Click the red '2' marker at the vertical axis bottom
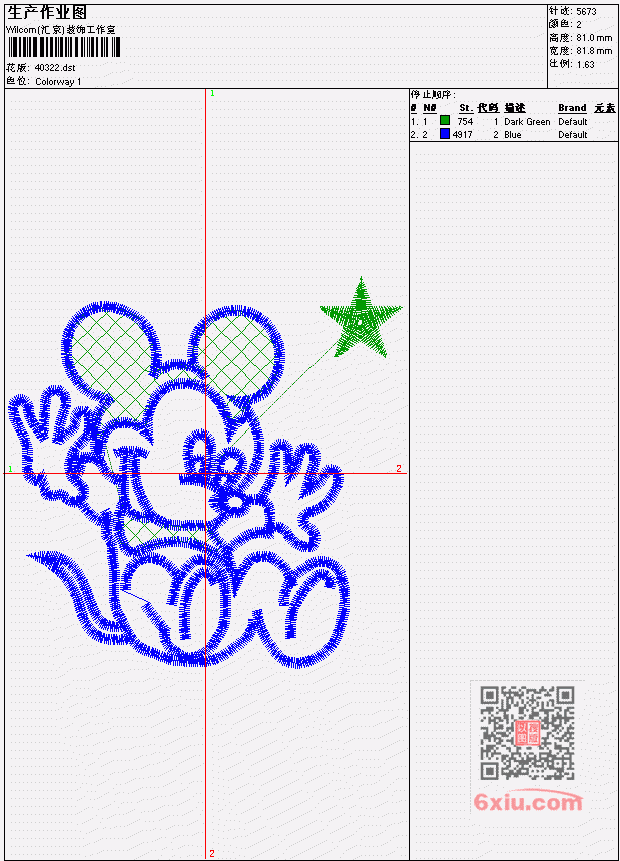This screenshot has width=620, height=861. tap(212, 853)
